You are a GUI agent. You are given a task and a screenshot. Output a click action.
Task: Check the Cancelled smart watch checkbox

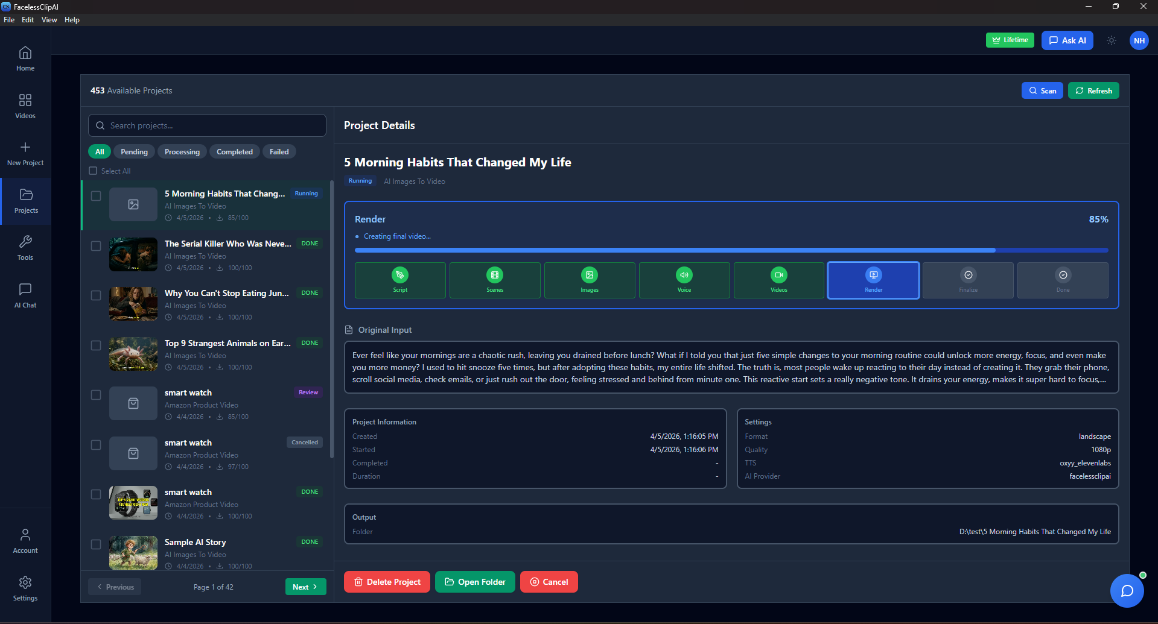[96, 445]
